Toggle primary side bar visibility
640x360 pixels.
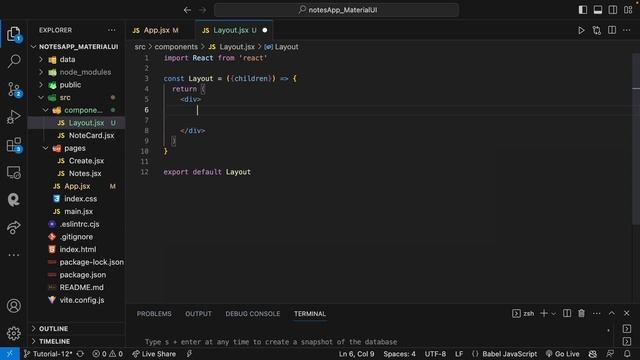[583, 10]
